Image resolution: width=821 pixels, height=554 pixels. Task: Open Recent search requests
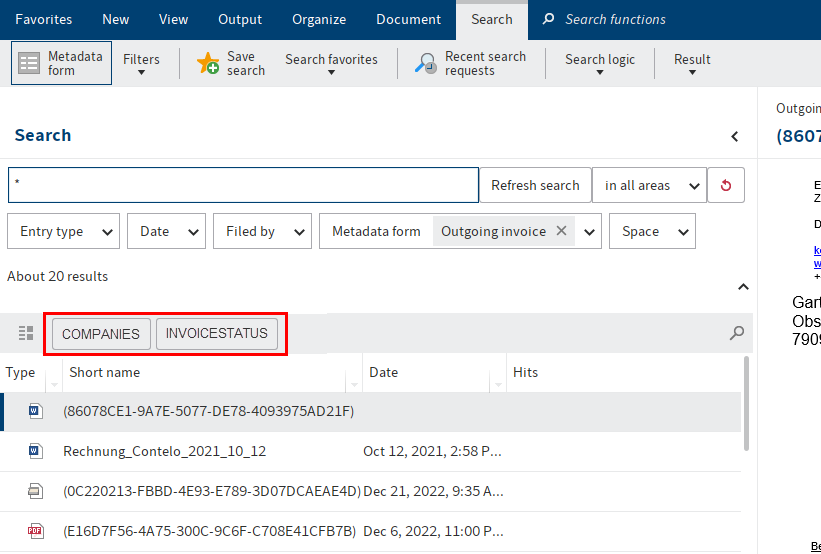(x=471, y=64)
